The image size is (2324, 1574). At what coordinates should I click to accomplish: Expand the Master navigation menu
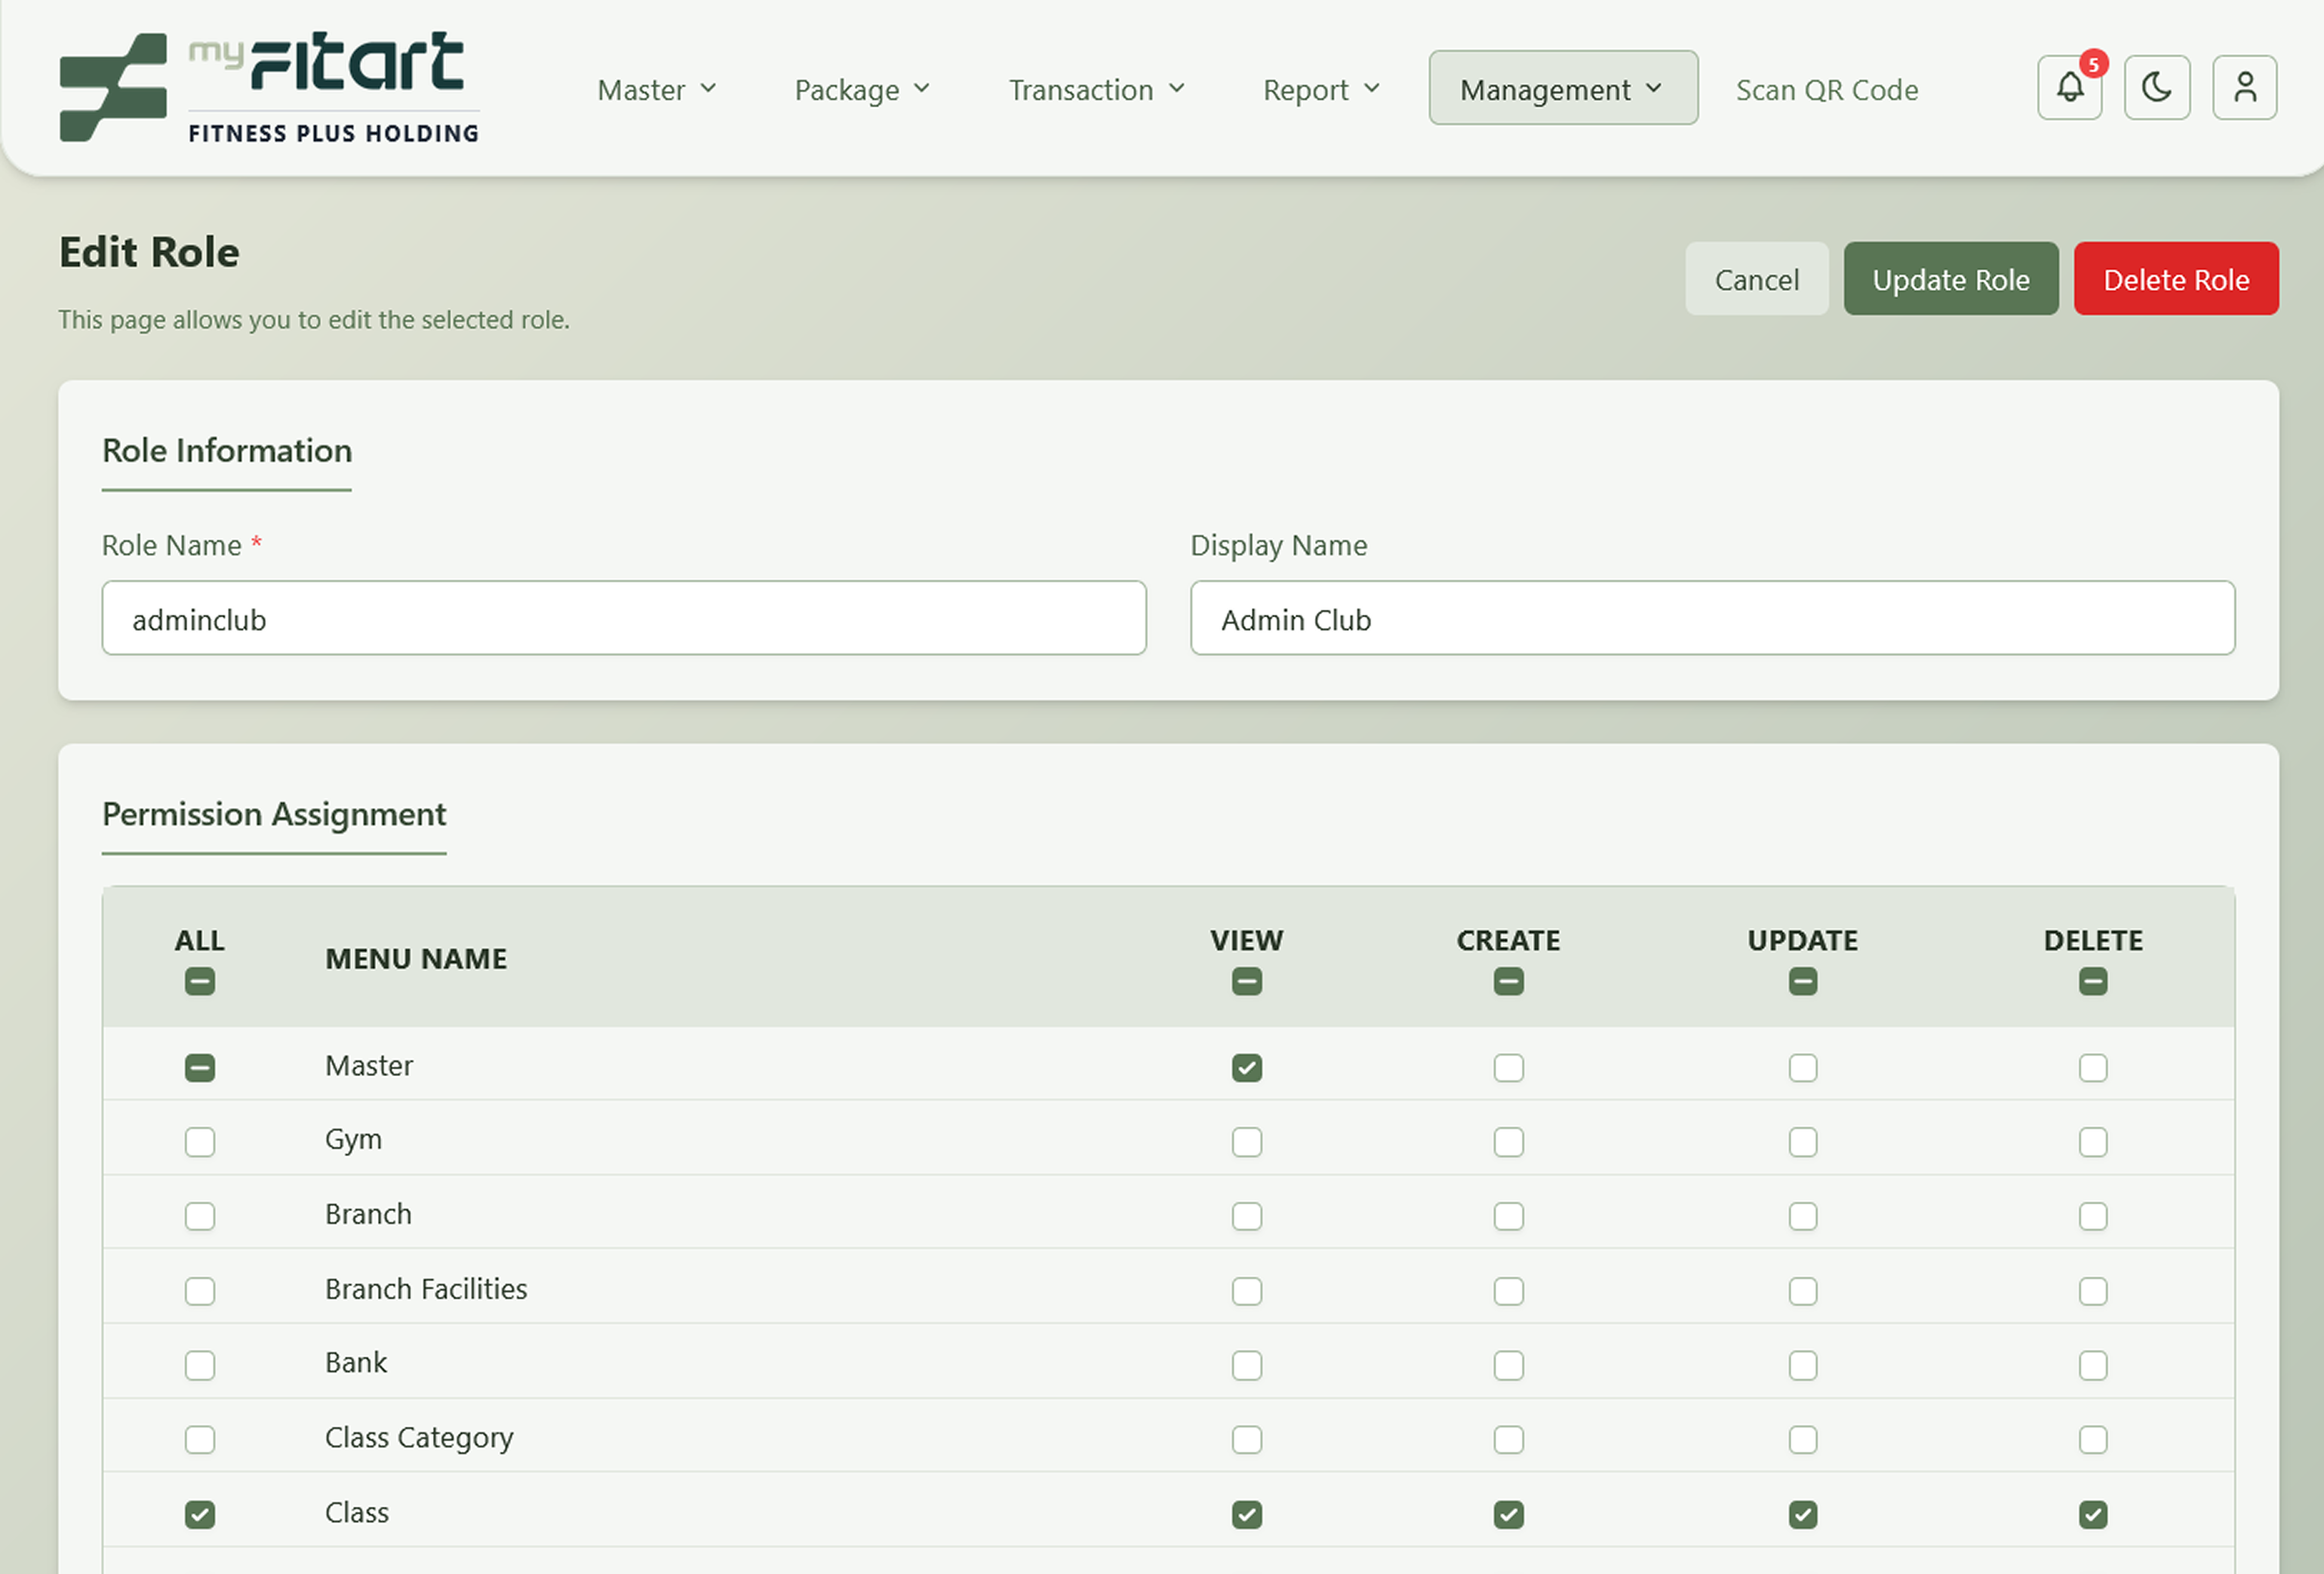(657, 89)
